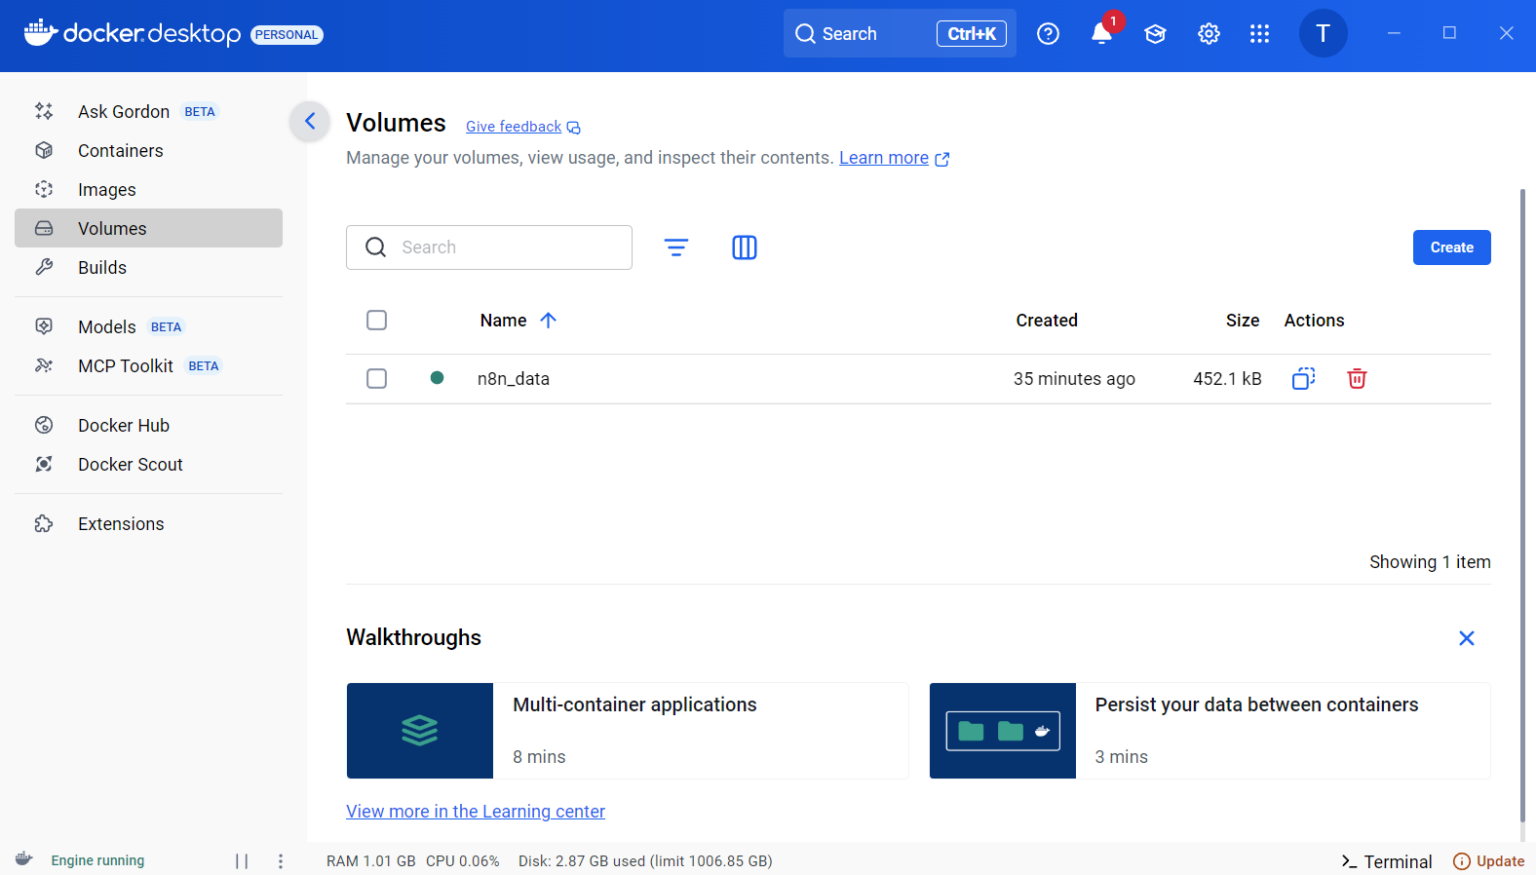
Task: Pause the Docker engine
Action: 241,860
